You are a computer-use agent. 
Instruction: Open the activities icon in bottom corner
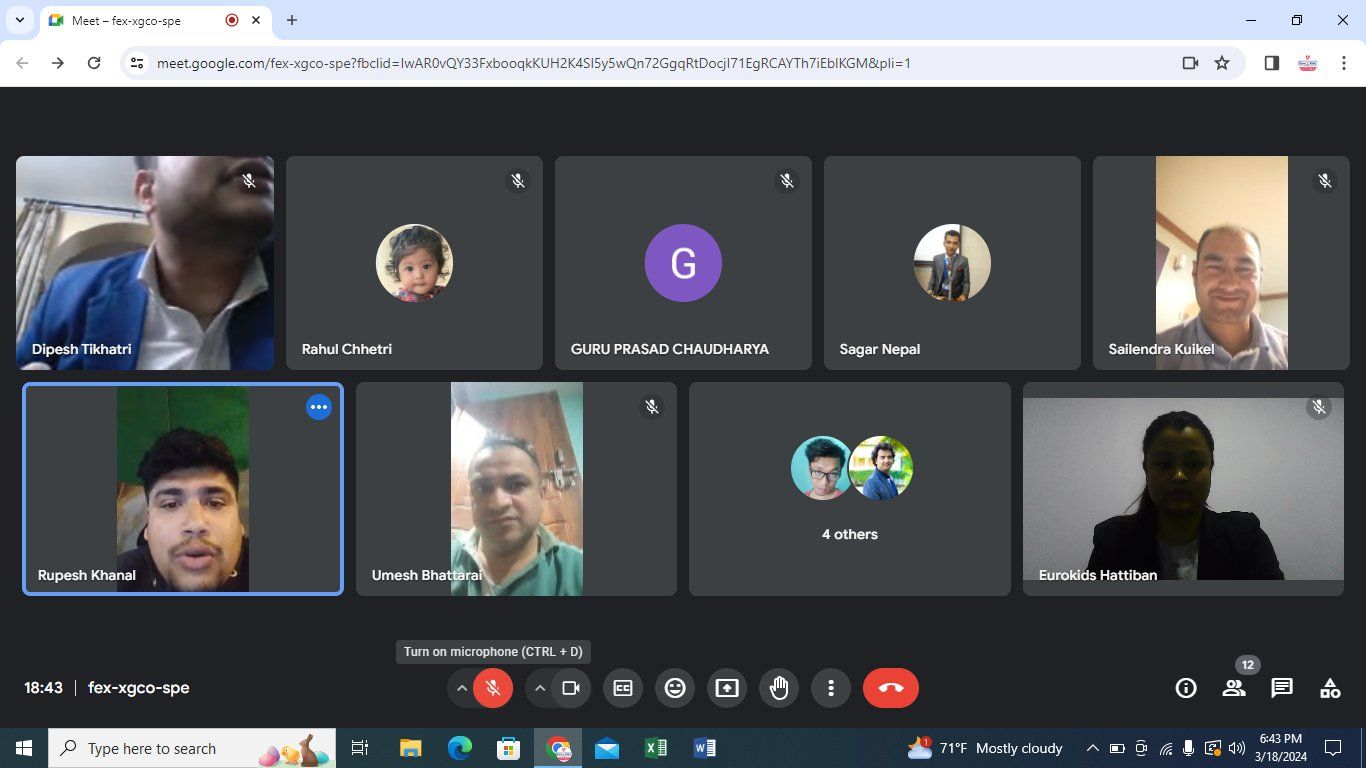click(1330, 688)
